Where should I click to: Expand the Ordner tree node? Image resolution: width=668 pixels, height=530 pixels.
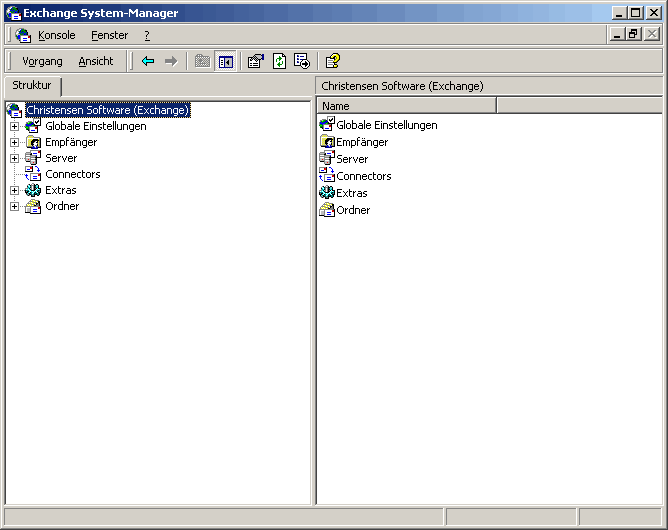pyautogui.click(x=14, y=206)
